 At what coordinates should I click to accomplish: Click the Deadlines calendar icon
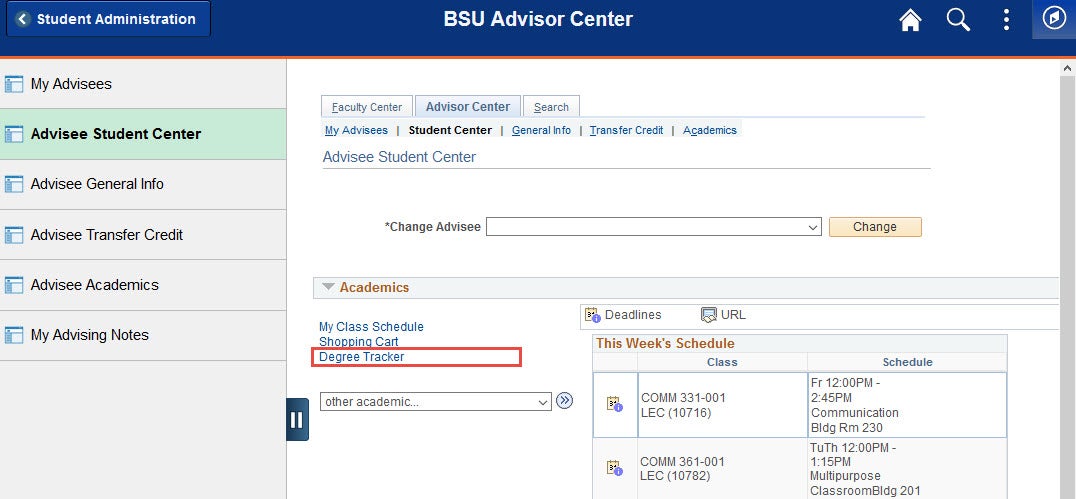(x=592, y=315)
